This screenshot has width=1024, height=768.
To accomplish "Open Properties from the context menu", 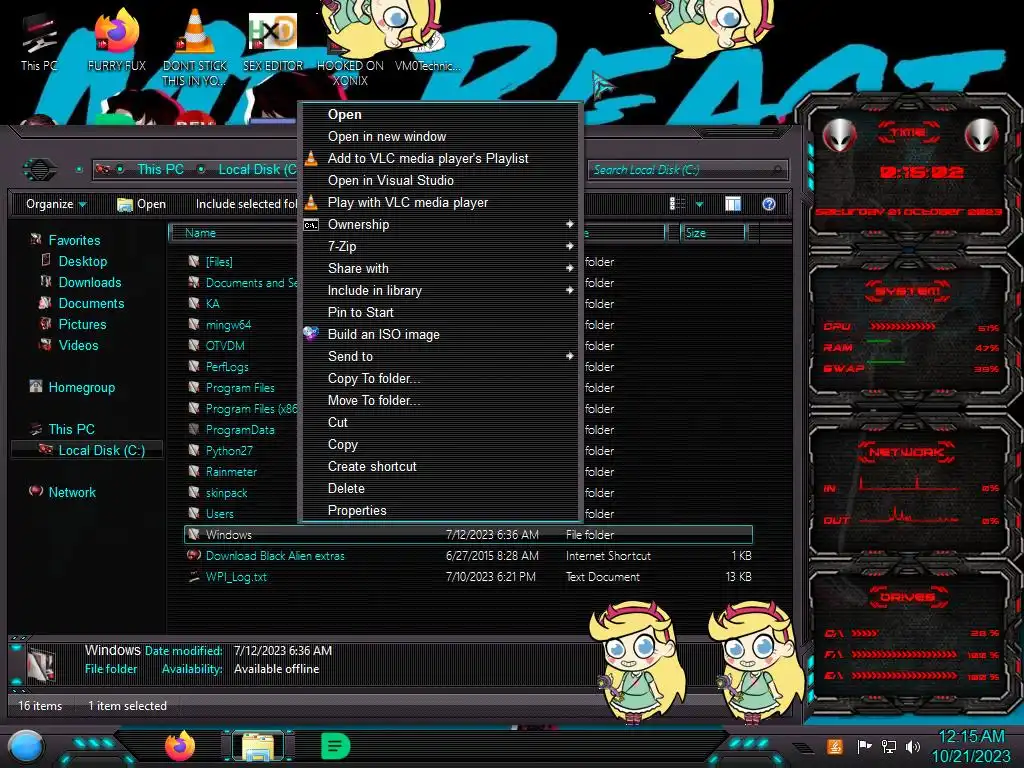I will (x=440, y=511).
